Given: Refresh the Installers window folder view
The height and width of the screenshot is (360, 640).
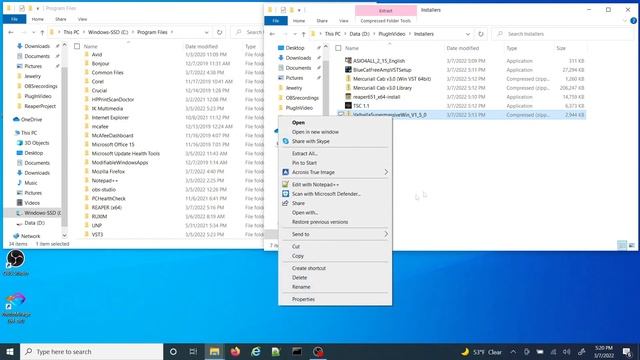Looking at the screenshot, I should tap(481, 34).
